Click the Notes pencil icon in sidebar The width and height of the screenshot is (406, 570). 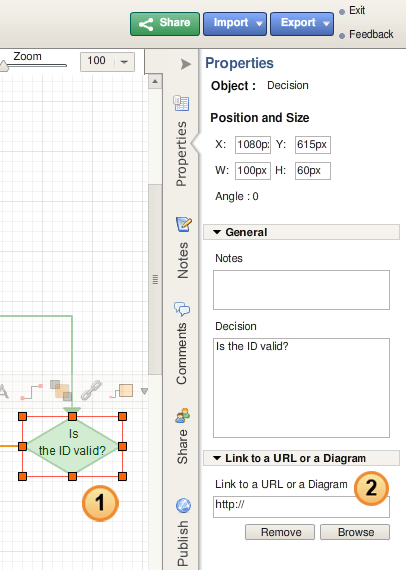(x=184, y=224)
